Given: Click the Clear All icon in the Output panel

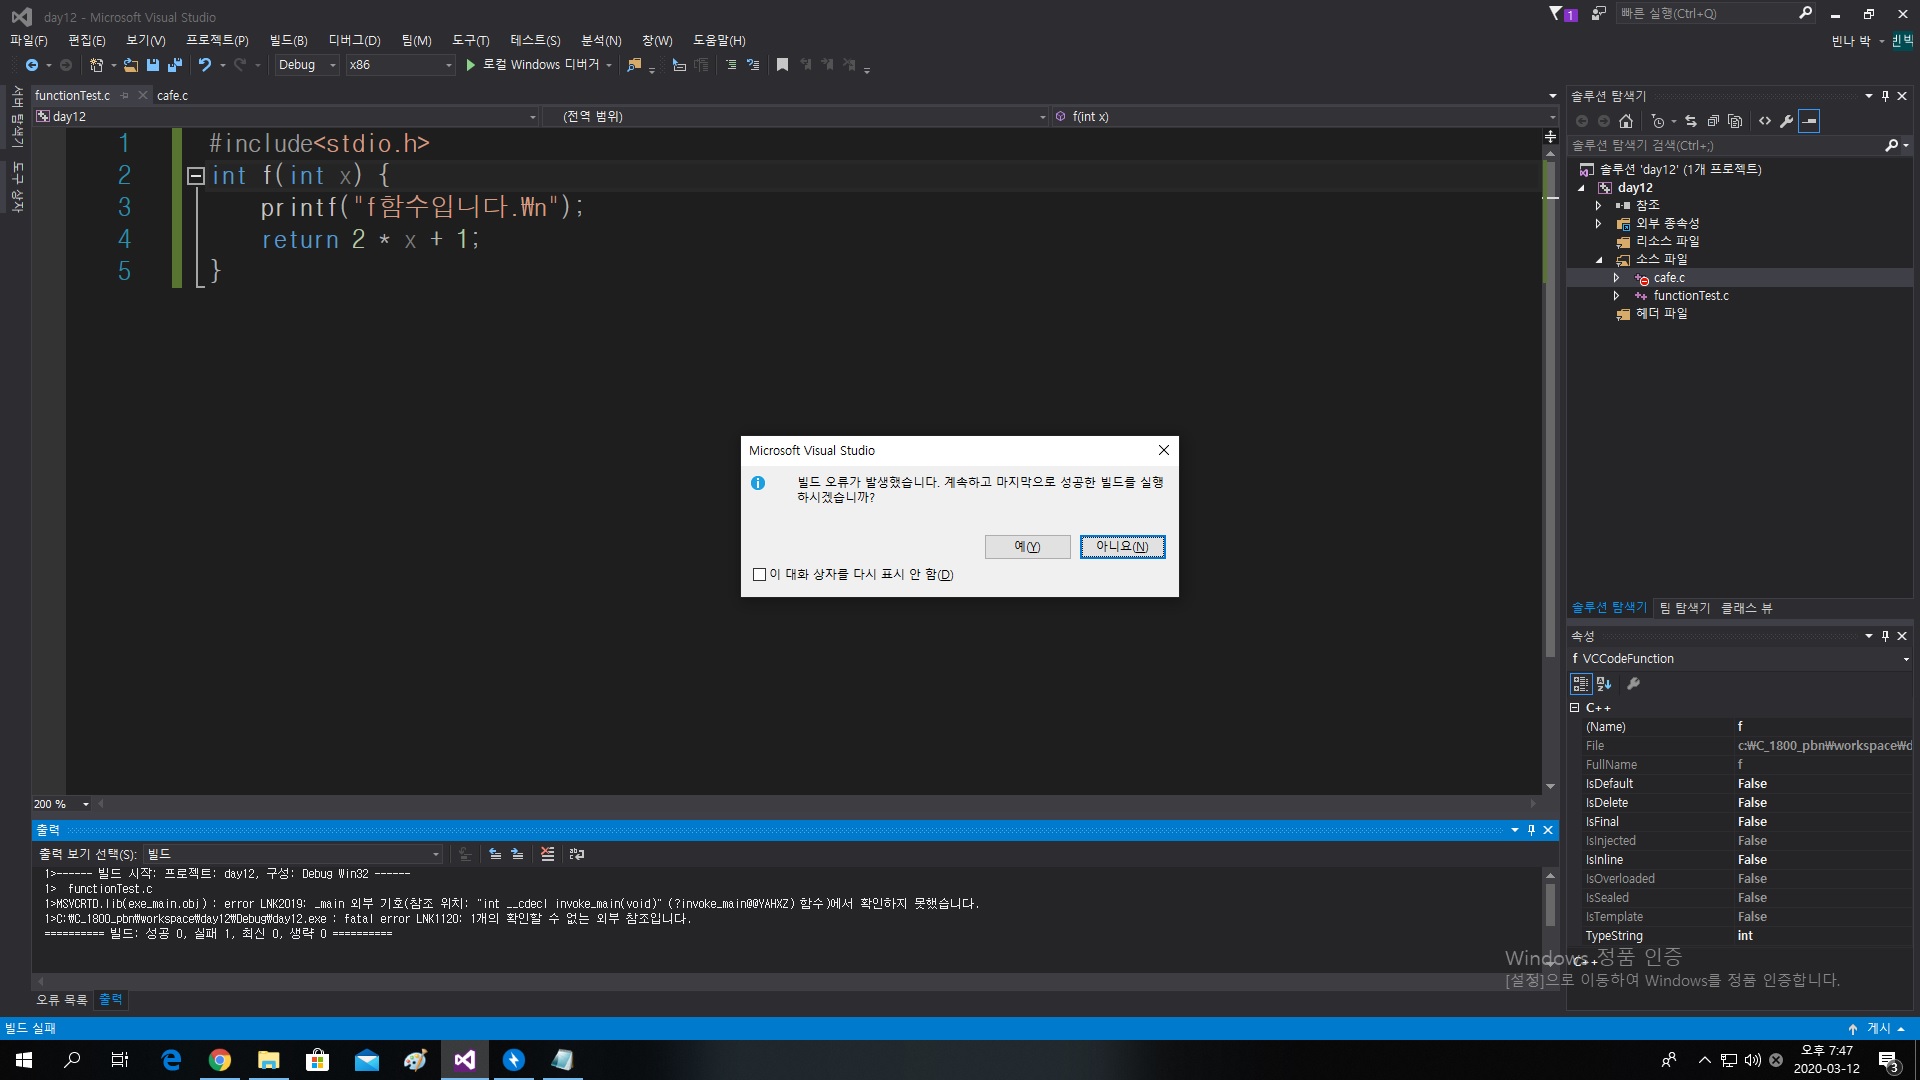Looking at the screenshot, I should pos(547,854).
